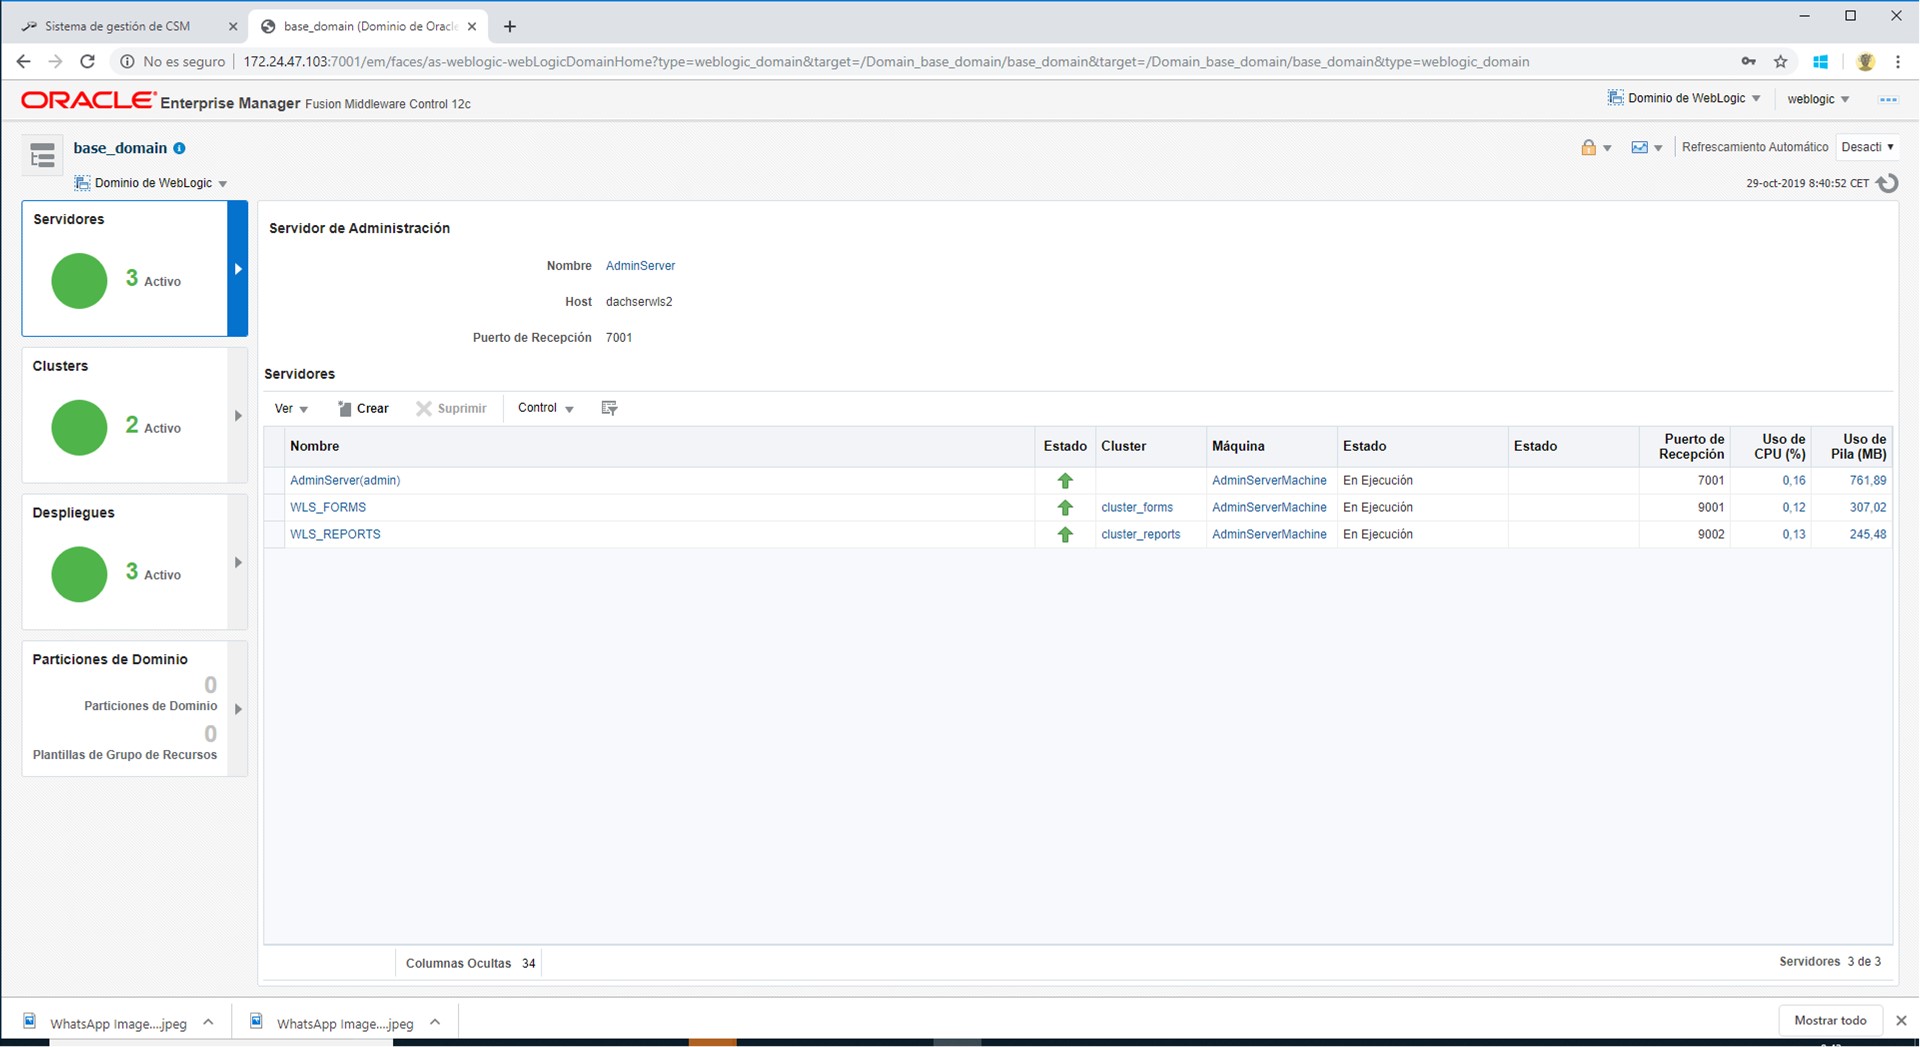The width and height of the screenshot is (1920, 1047).
Task: Click the Crear server button
Action: point(363,408)
